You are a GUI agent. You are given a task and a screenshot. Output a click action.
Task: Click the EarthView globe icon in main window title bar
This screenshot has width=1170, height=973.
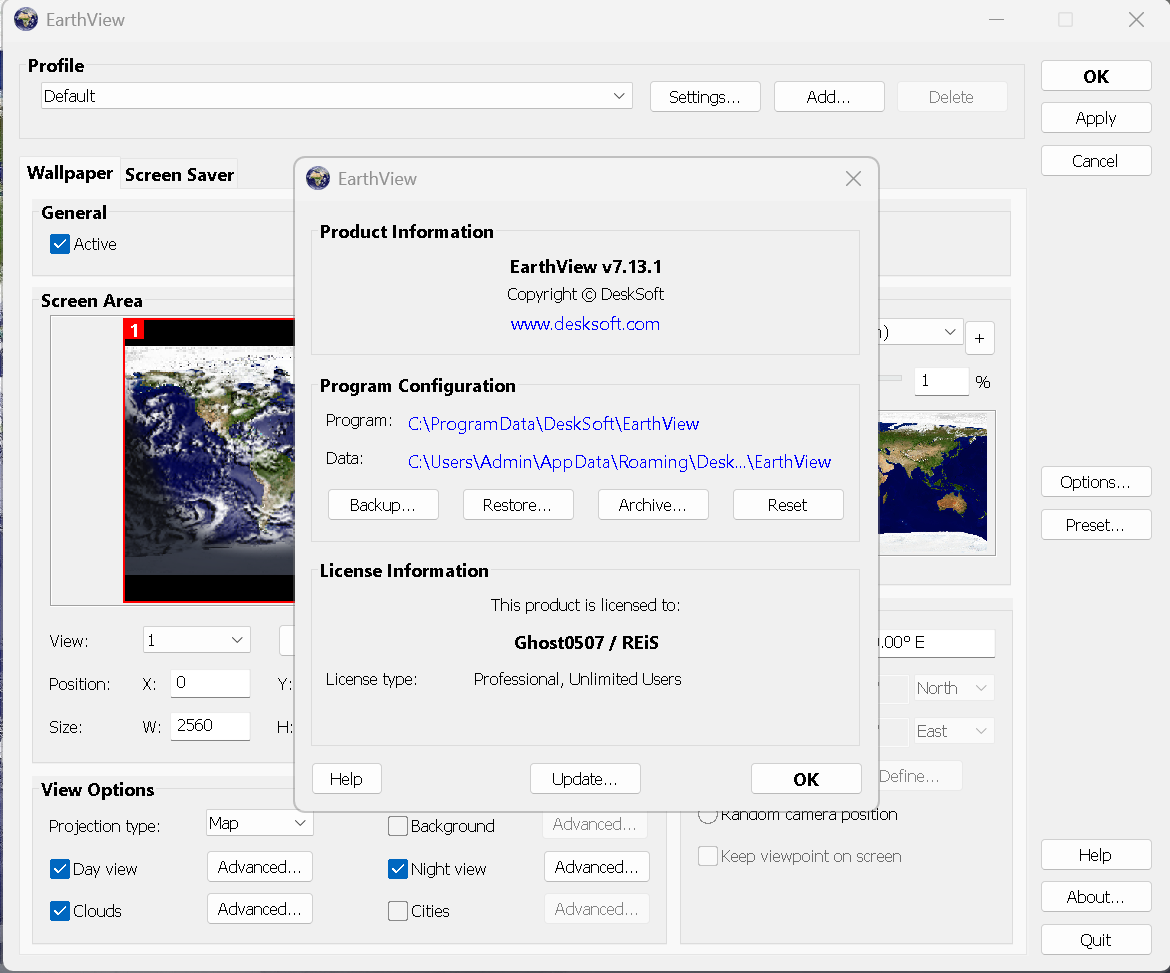26,19
